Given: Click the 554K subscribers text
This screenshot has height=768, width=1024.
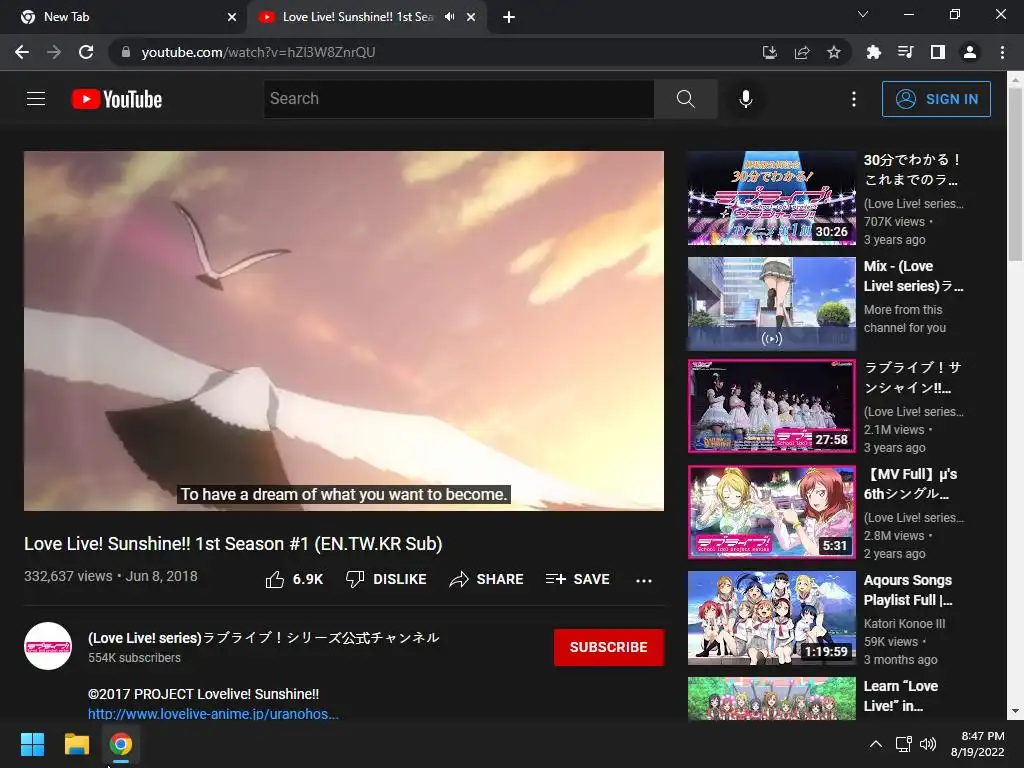Looking at the screenshot, I should coord(135,658).
